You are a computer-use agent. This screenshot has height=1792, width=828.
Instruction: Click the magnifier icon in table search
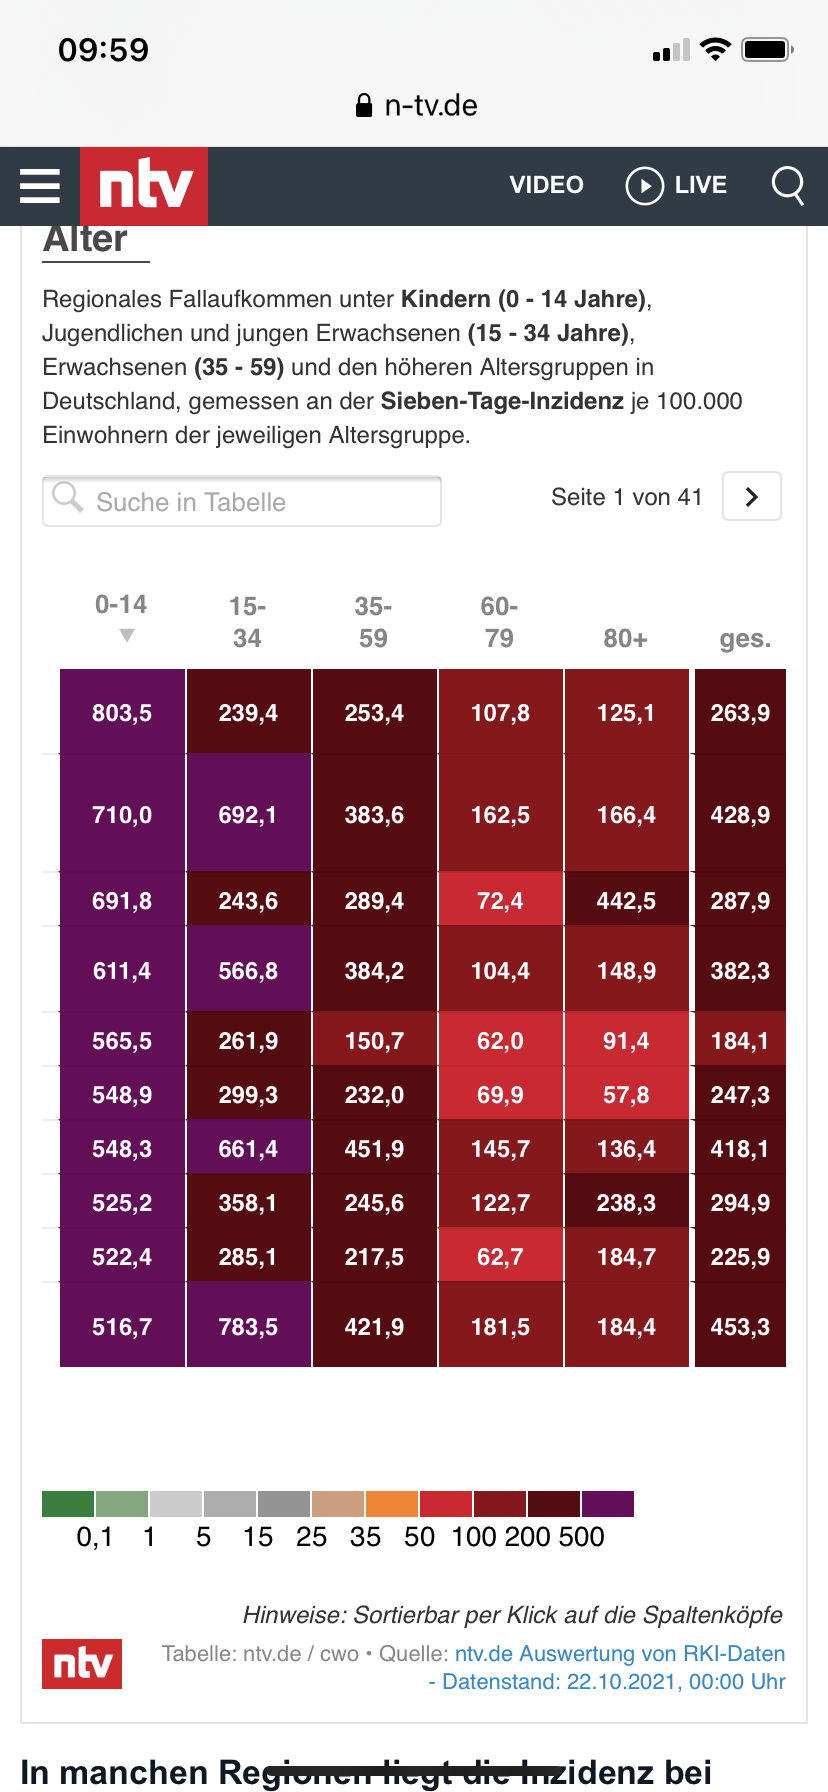tap(68, 497)
